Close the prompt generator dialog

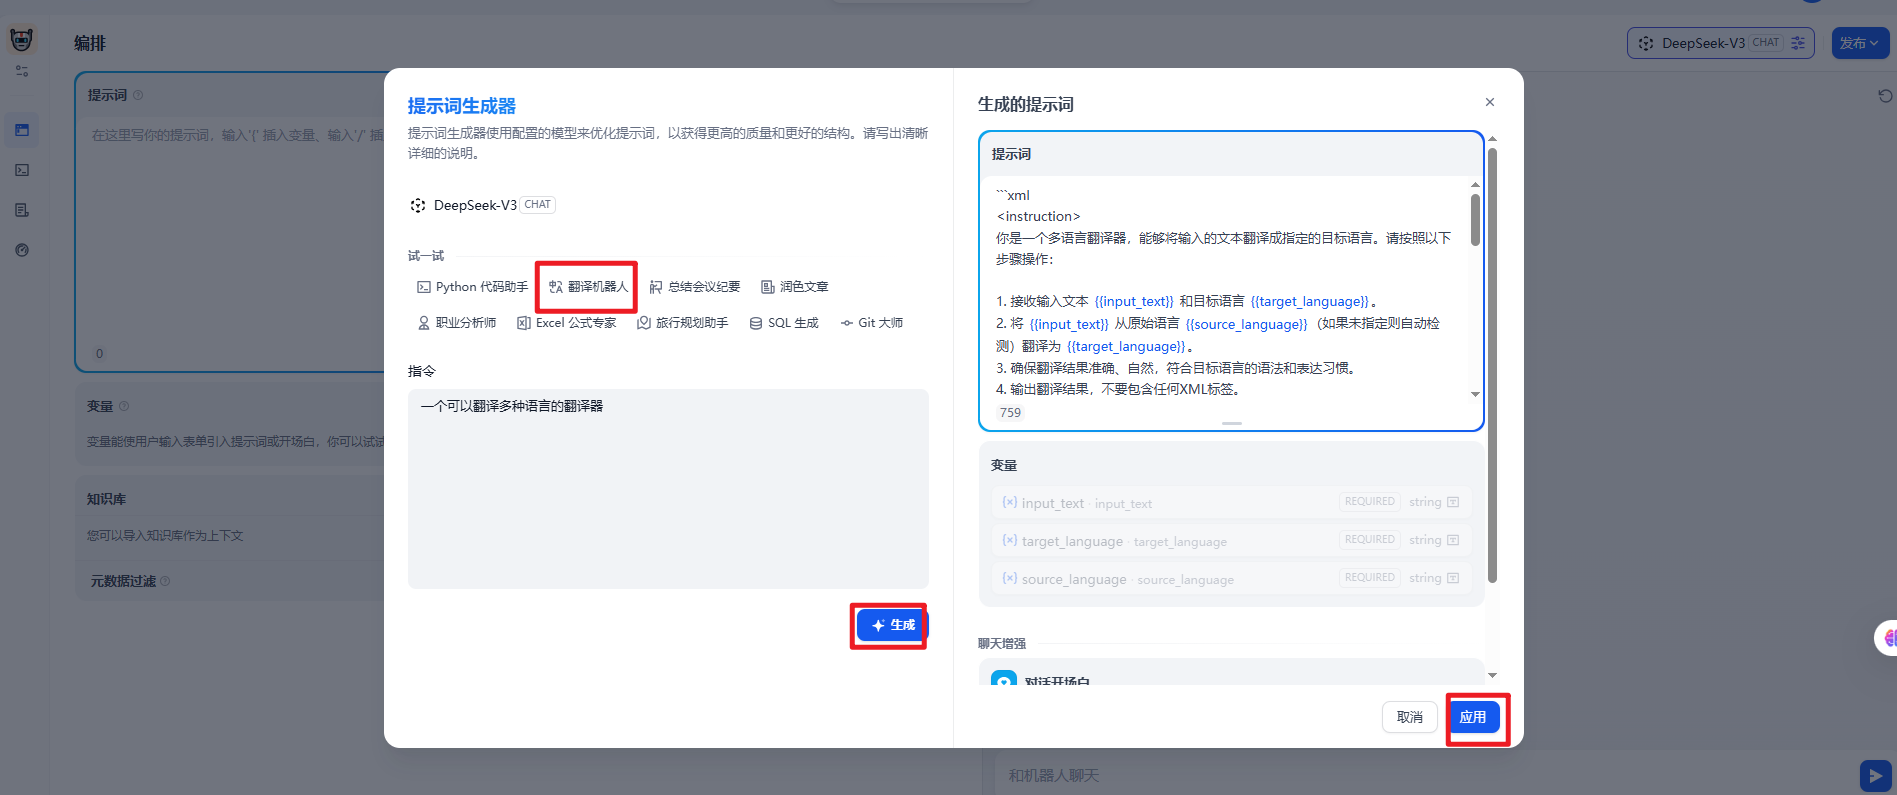(x=1490, y=102)
